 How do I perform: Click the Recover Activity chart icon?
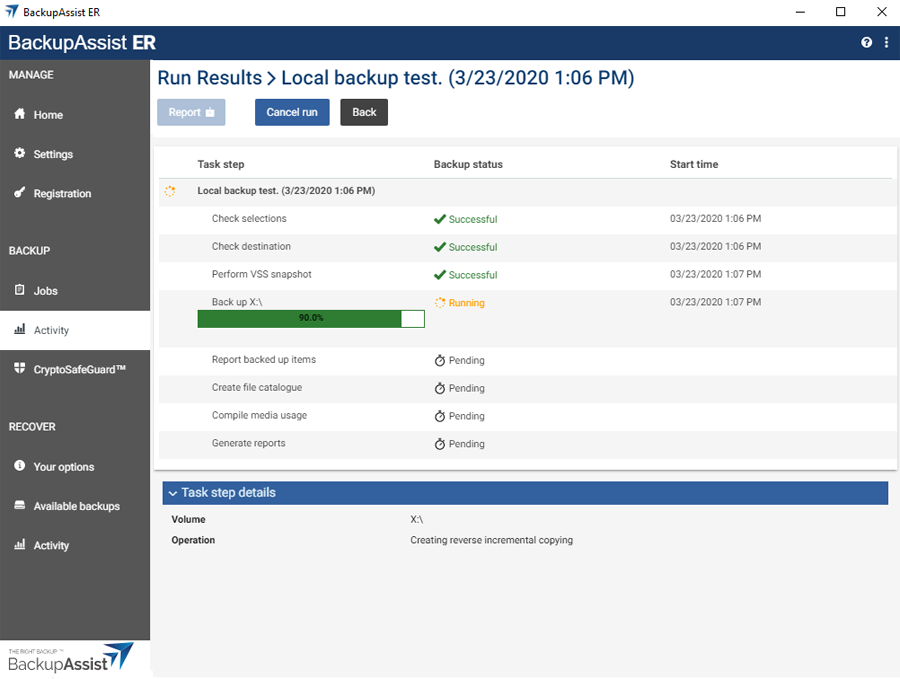[x=20, y=544]
